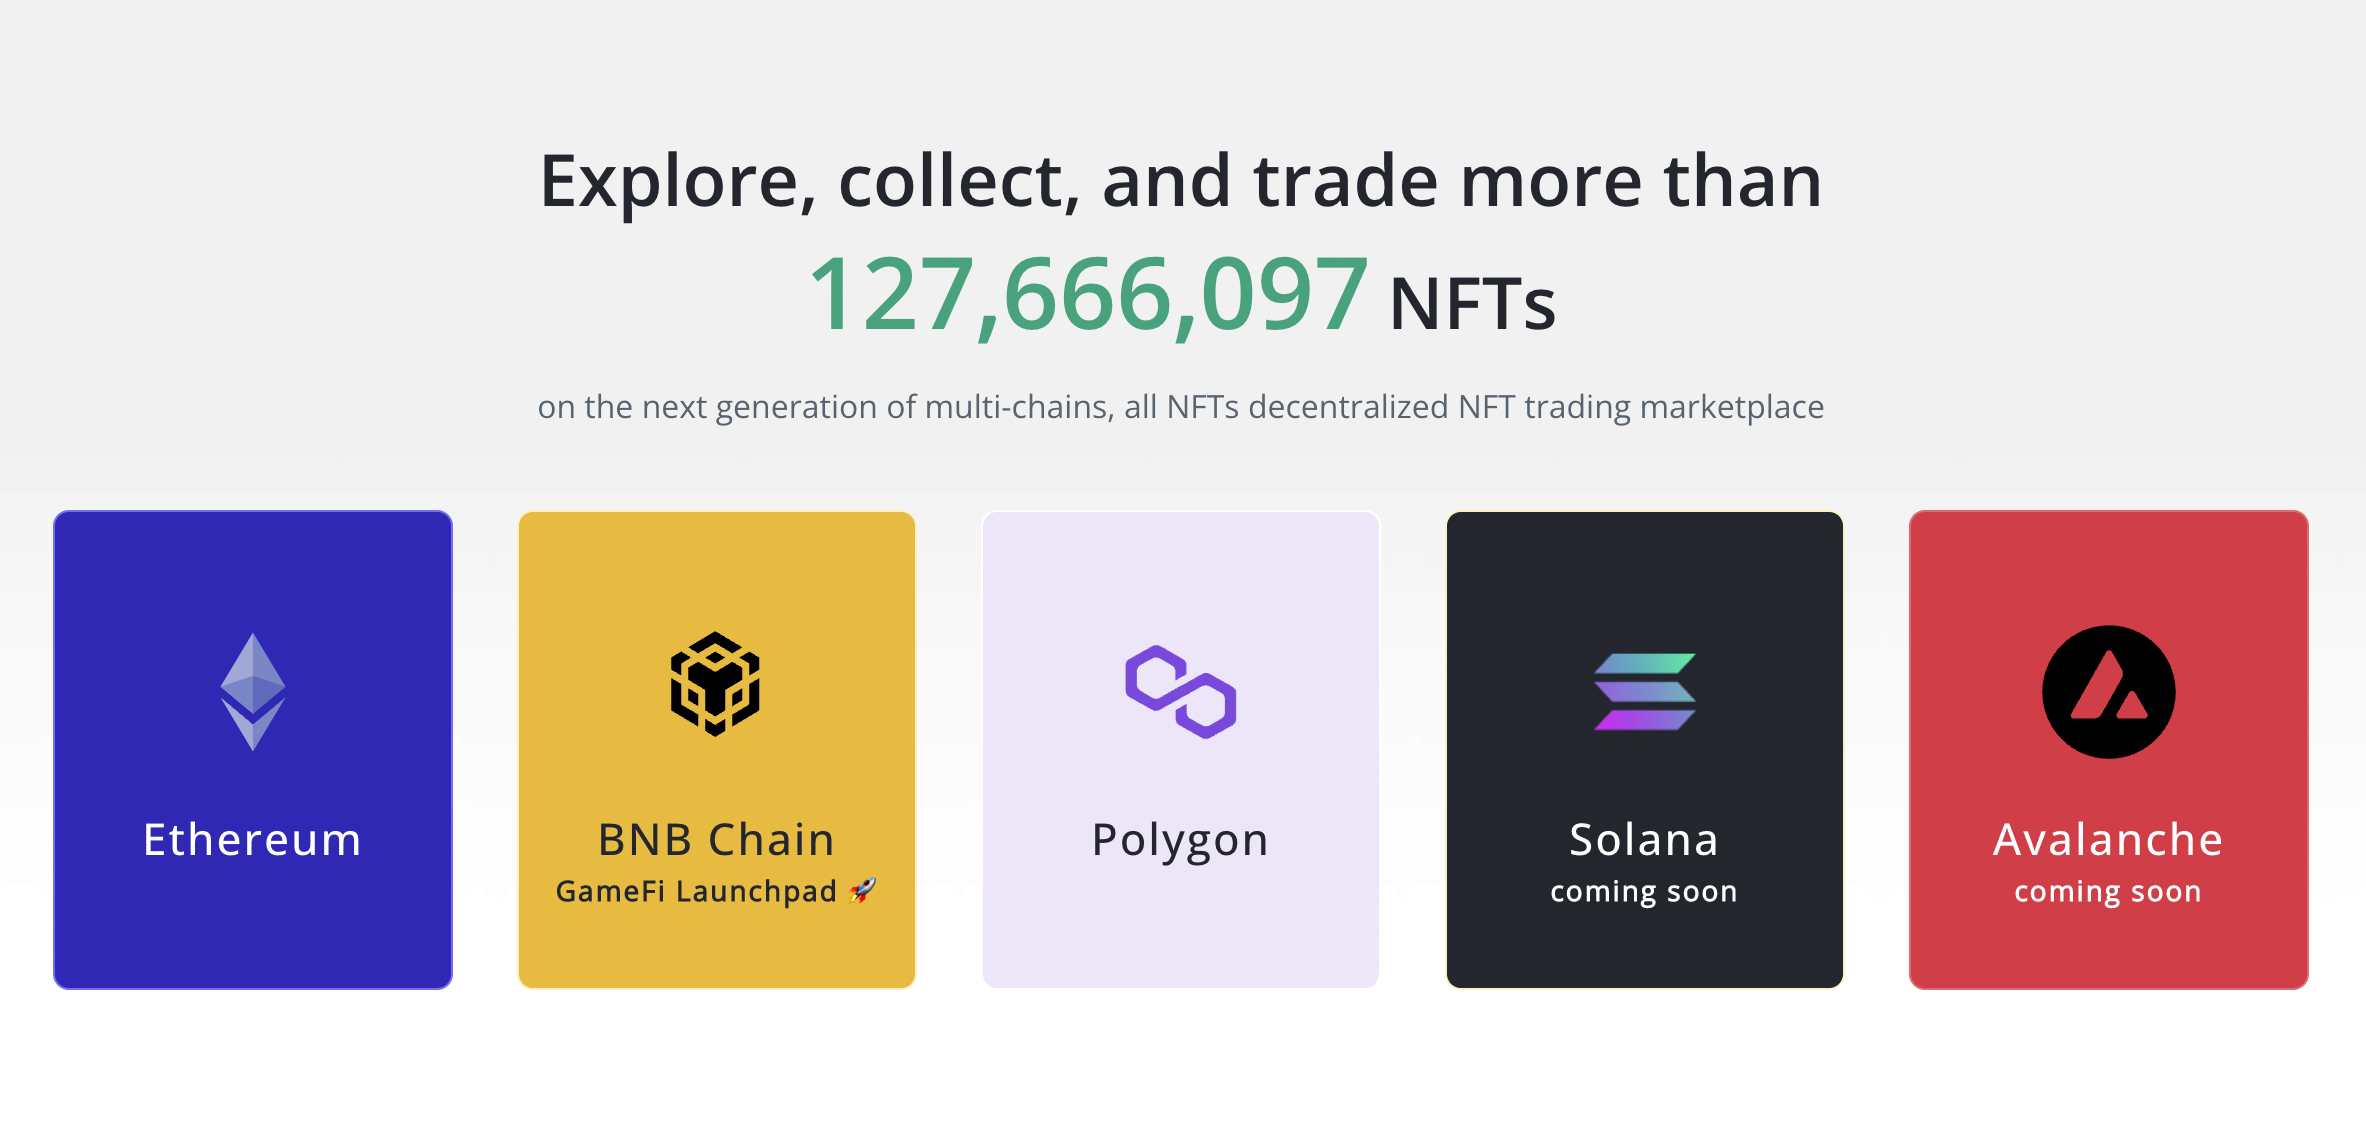
Task: Click the BNB Chain cube logo
Action: pyautogui.click(x=715, y=685)
